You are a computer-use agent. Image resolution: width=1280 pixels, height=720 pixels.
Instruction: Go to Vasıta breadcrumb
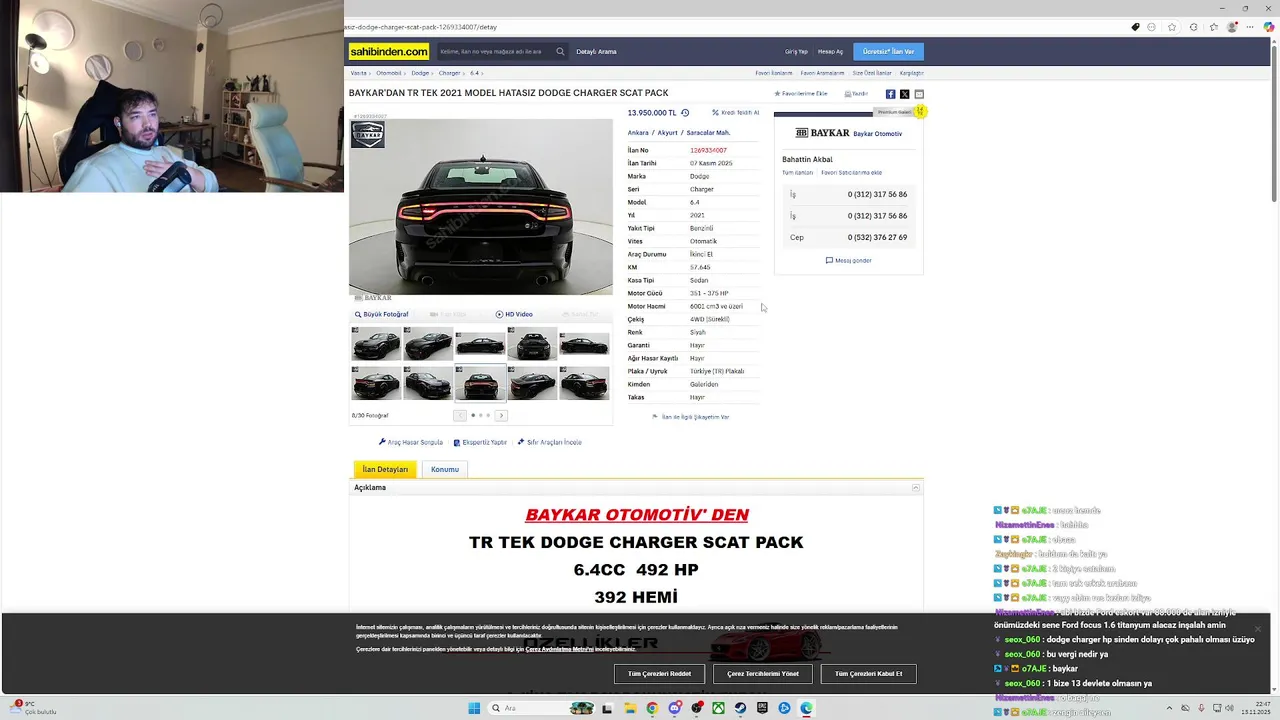click(x=358, y=73)
